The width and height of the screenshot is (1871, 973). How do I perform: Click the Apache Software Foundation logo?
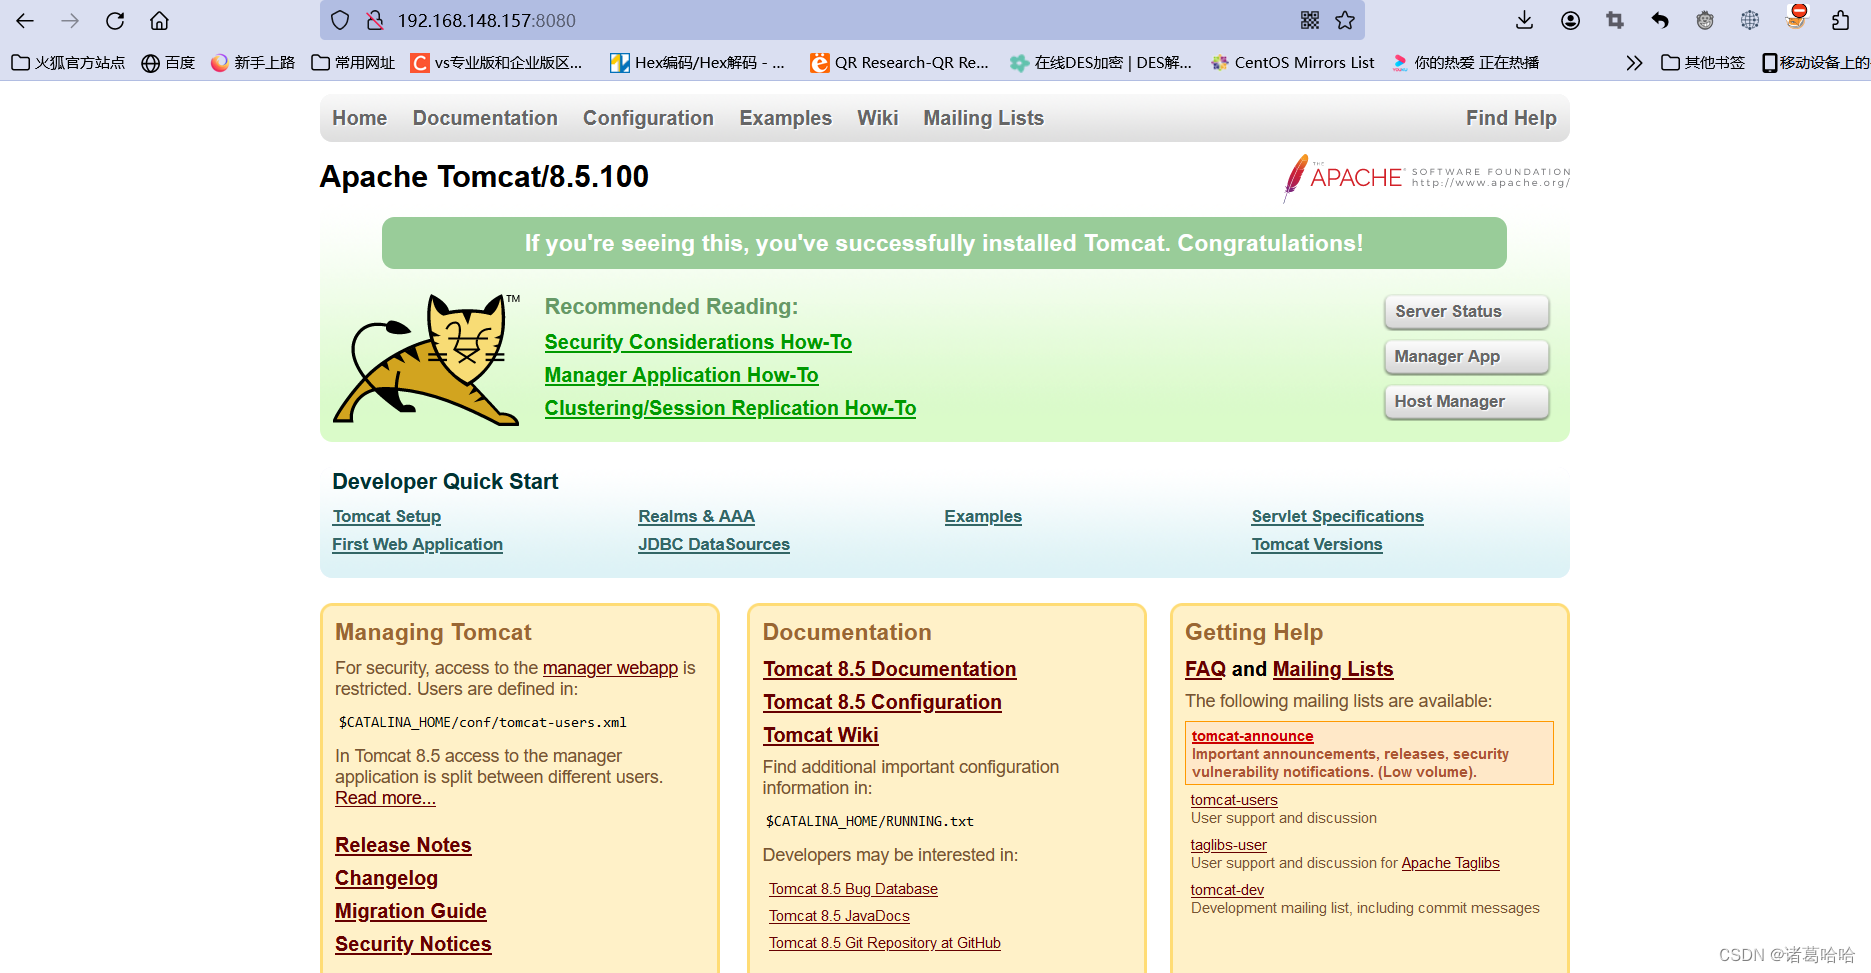(x=1427, y=178)
